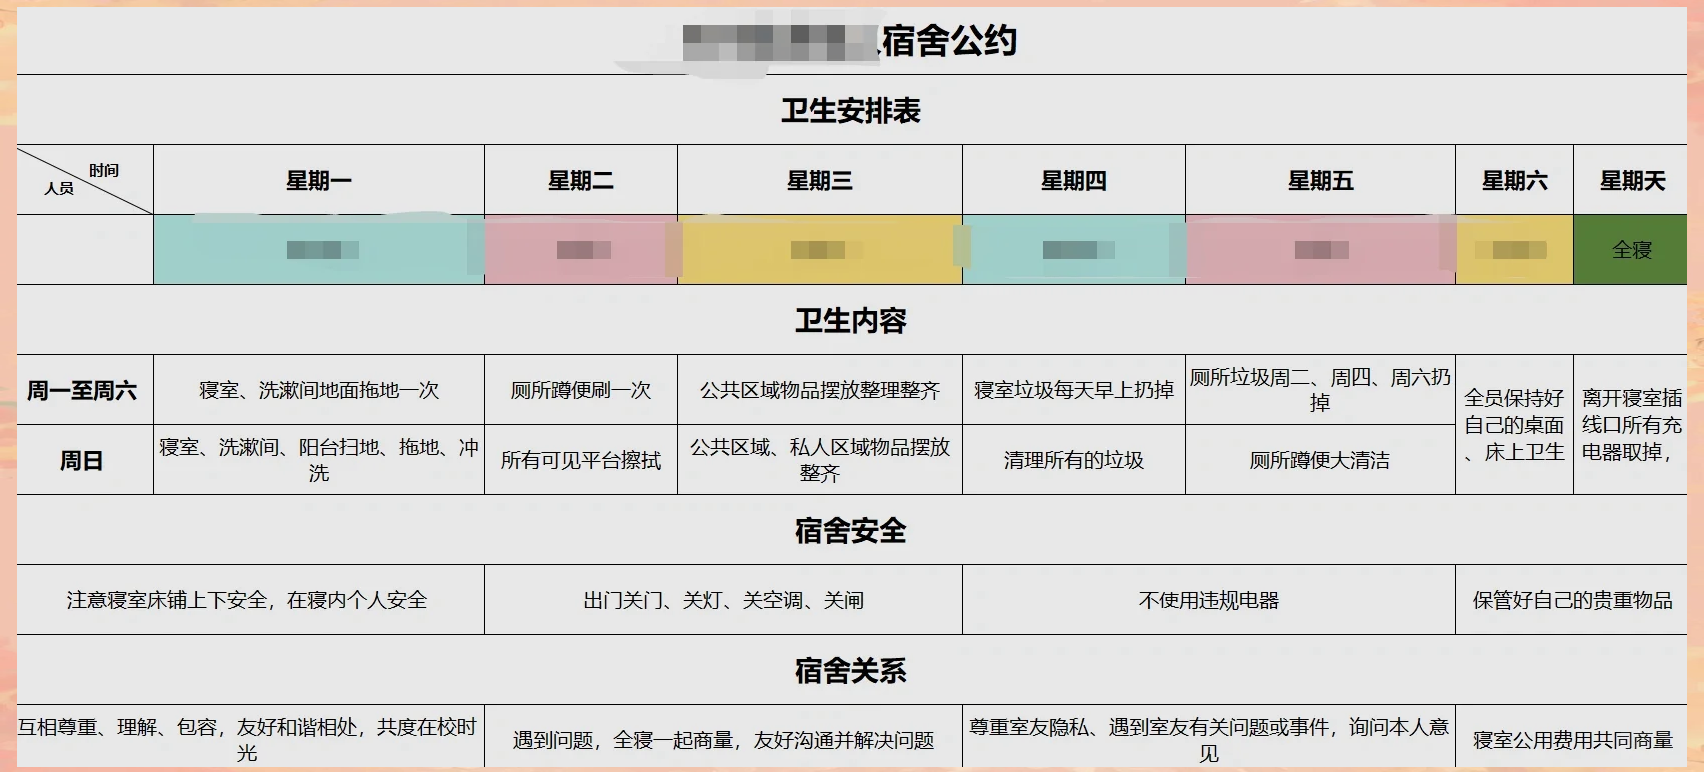Click the 星期四 column header
The height and width of the screenshot is (772, 1704).
tap(1074, 180)
